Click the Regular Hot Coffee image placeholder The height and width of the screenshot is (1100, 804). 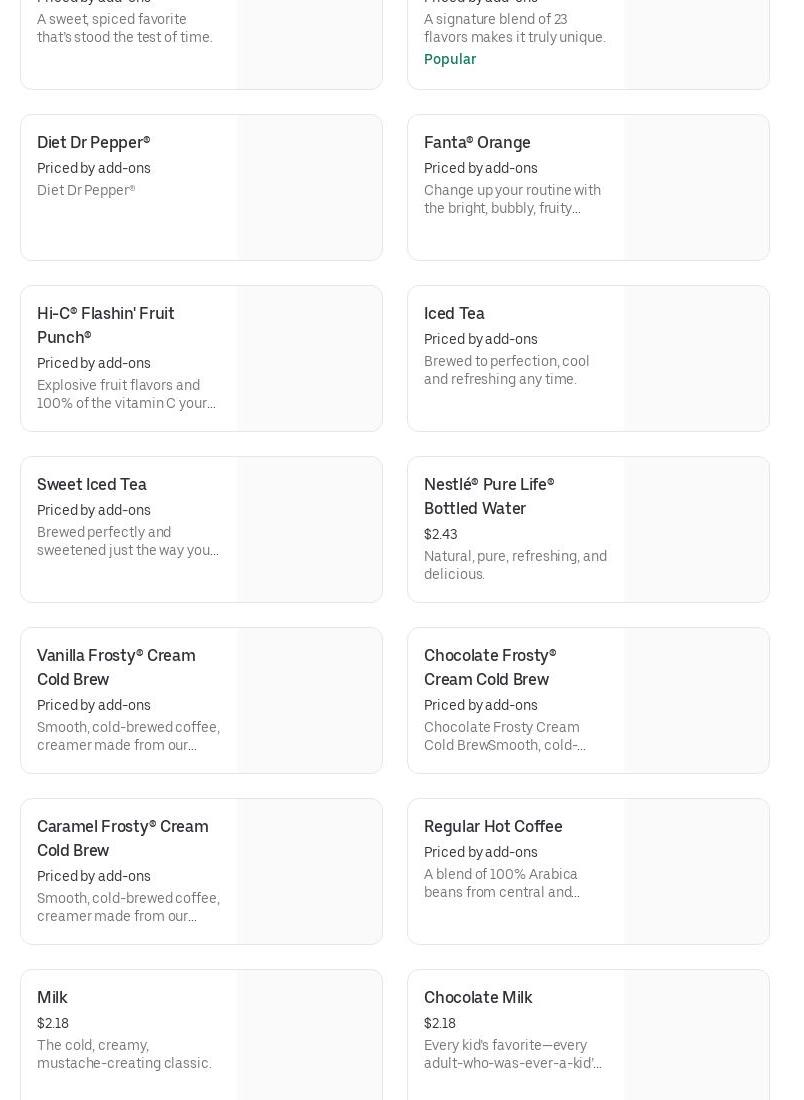(x=697, y=872)
